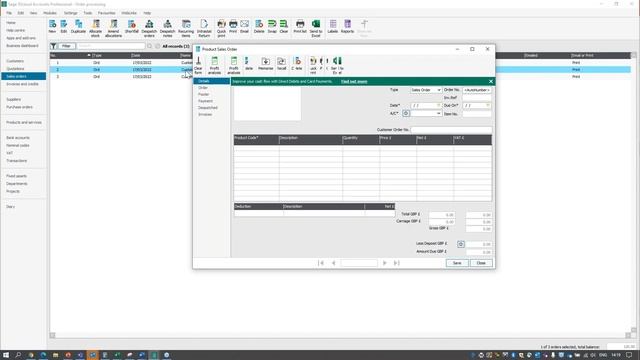The image size is (640, 360).
Task: Click the Order No. AutoNumber field
Action: (477, 90)
